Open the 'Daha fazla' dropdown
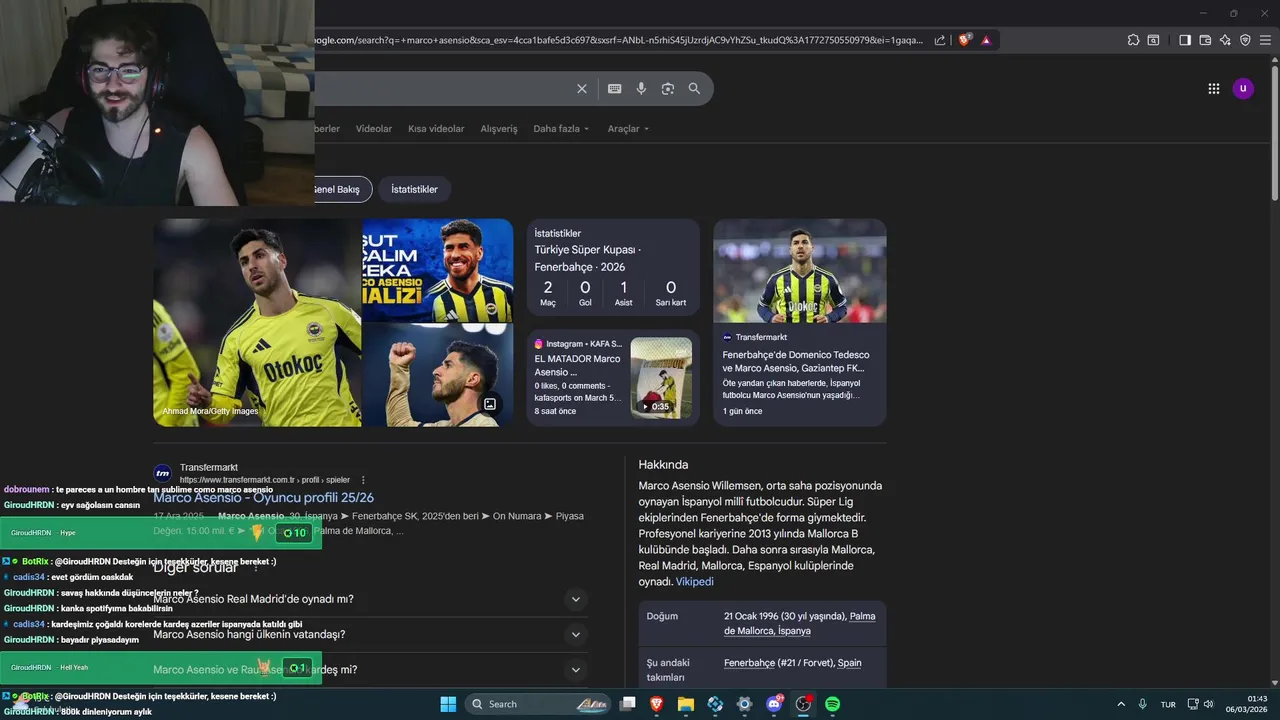1280x720 pixels. click(x=561, y=129)
